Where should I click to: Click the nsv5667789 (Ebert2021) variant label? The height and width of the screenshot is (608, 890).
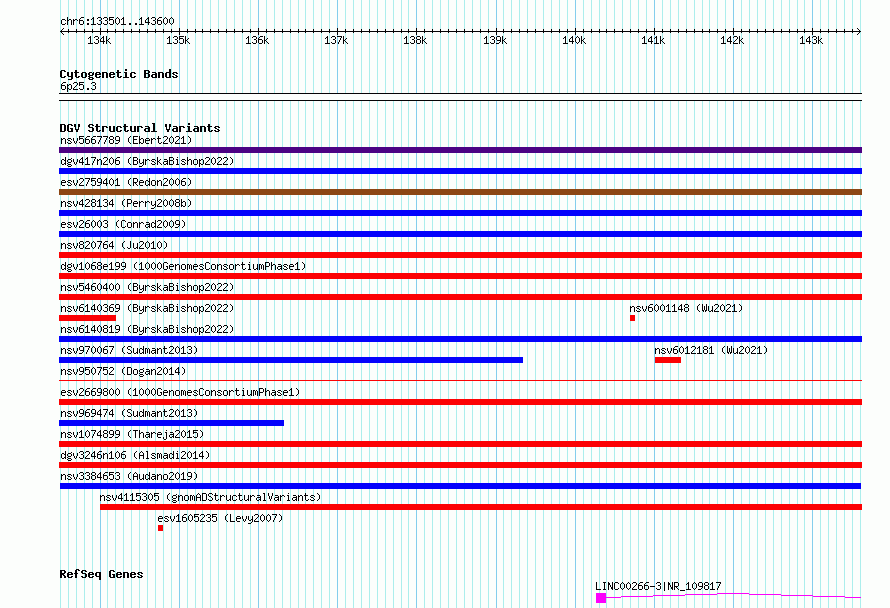126,140
